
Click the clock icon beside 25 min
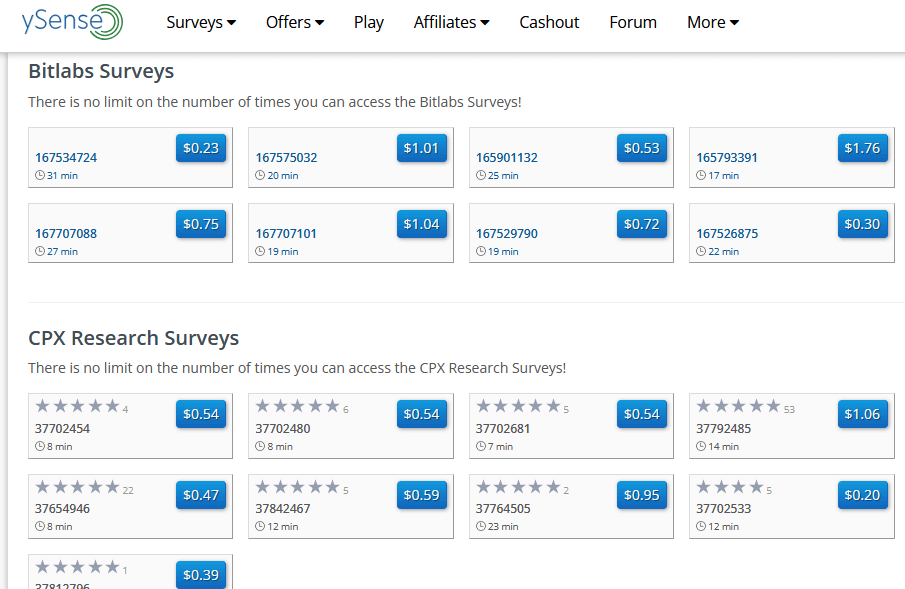point(481,175)
